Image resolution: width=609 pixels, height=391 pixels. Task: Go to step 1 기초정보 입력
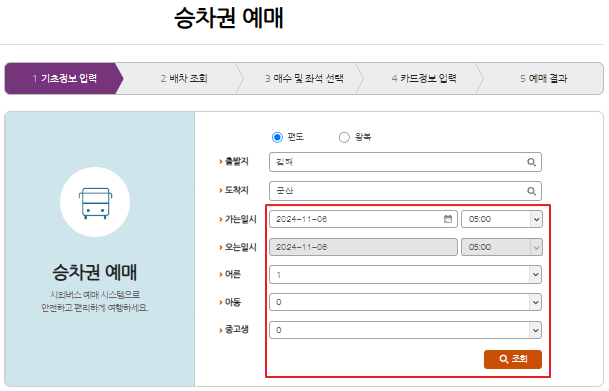tap(64, 78)
